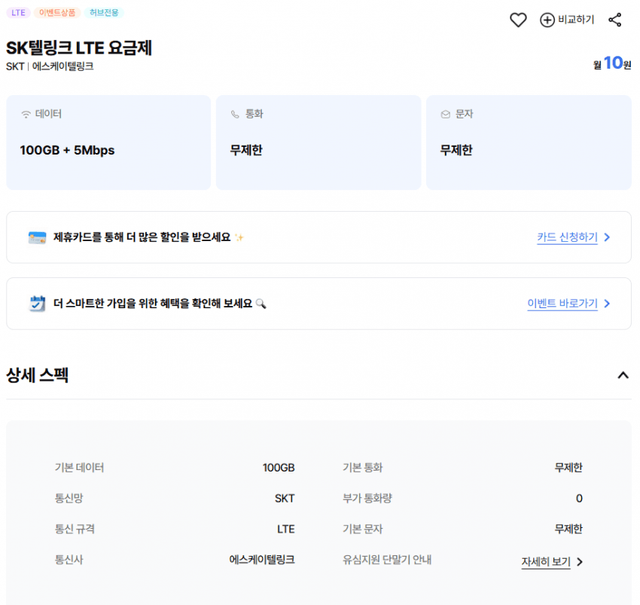Open the 카드 신청하기 link
640x605 pixels.
(566, 238)
